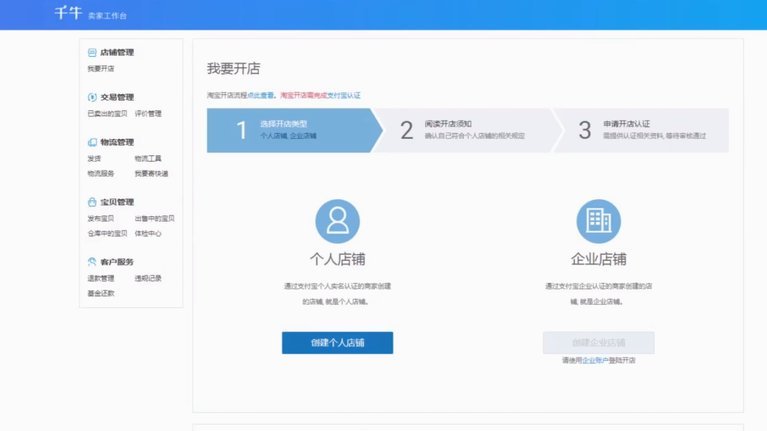
Task: Select 我要寄快递 in the sidebar
Action: [151, 173]
